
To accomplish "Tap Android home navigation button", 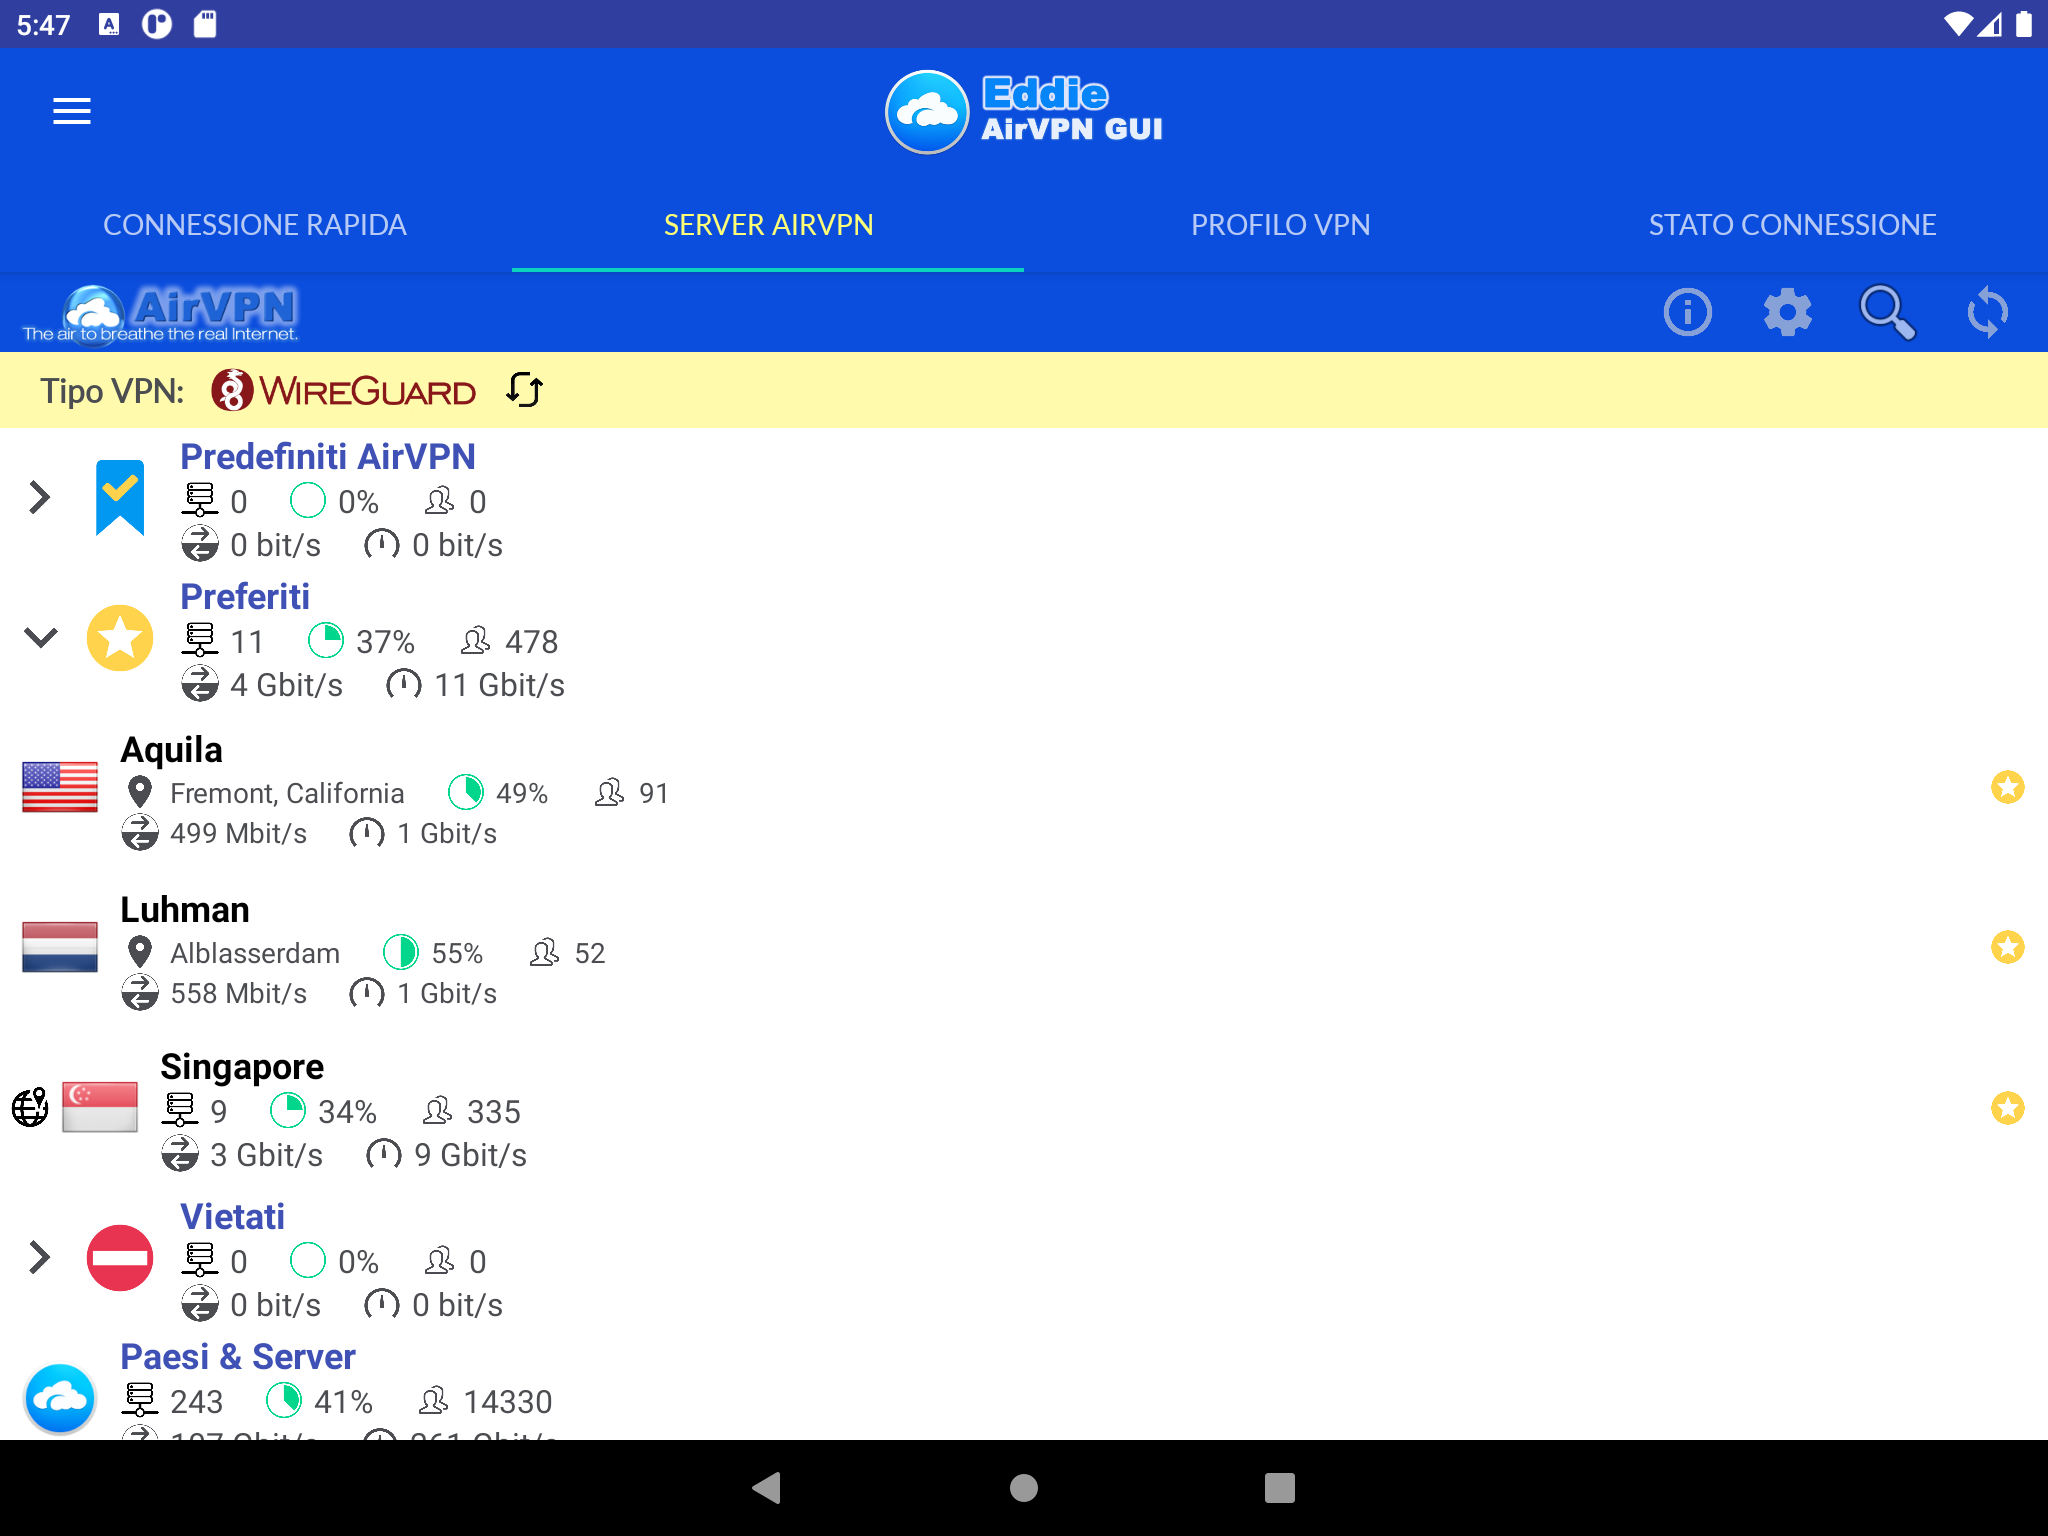I will coord(1024,1488).
